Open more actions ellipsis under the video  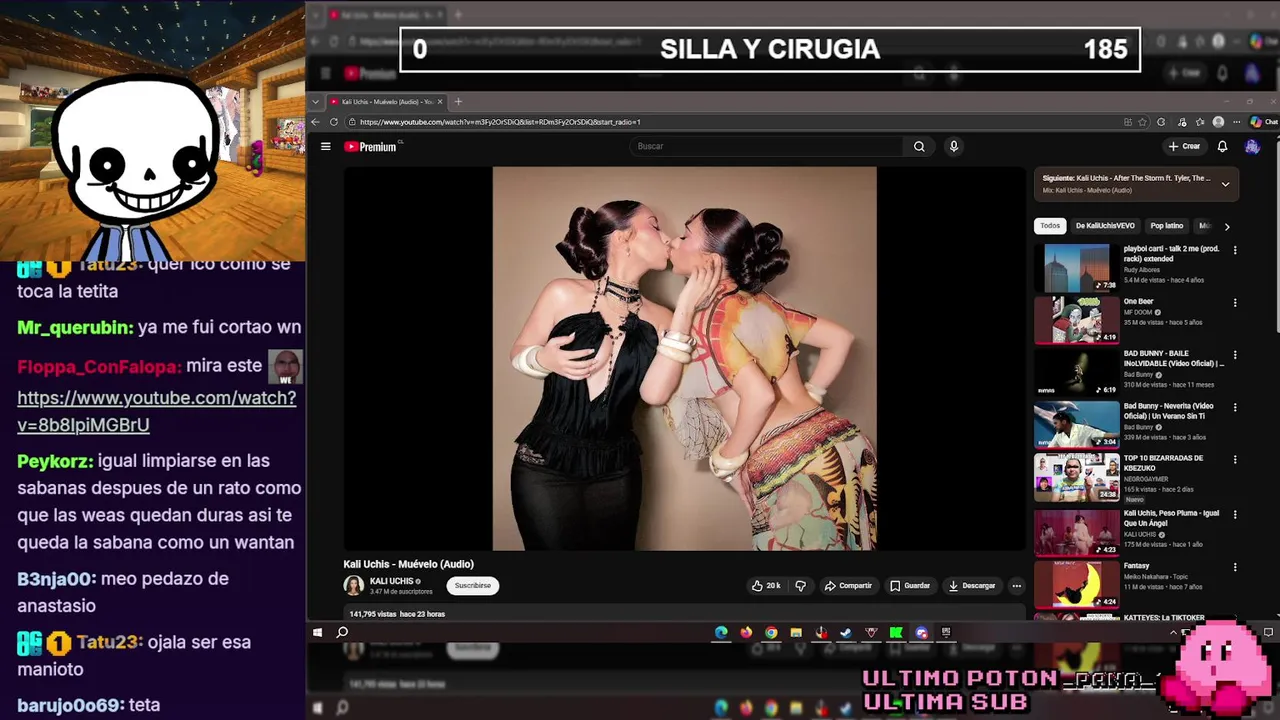1016,586
